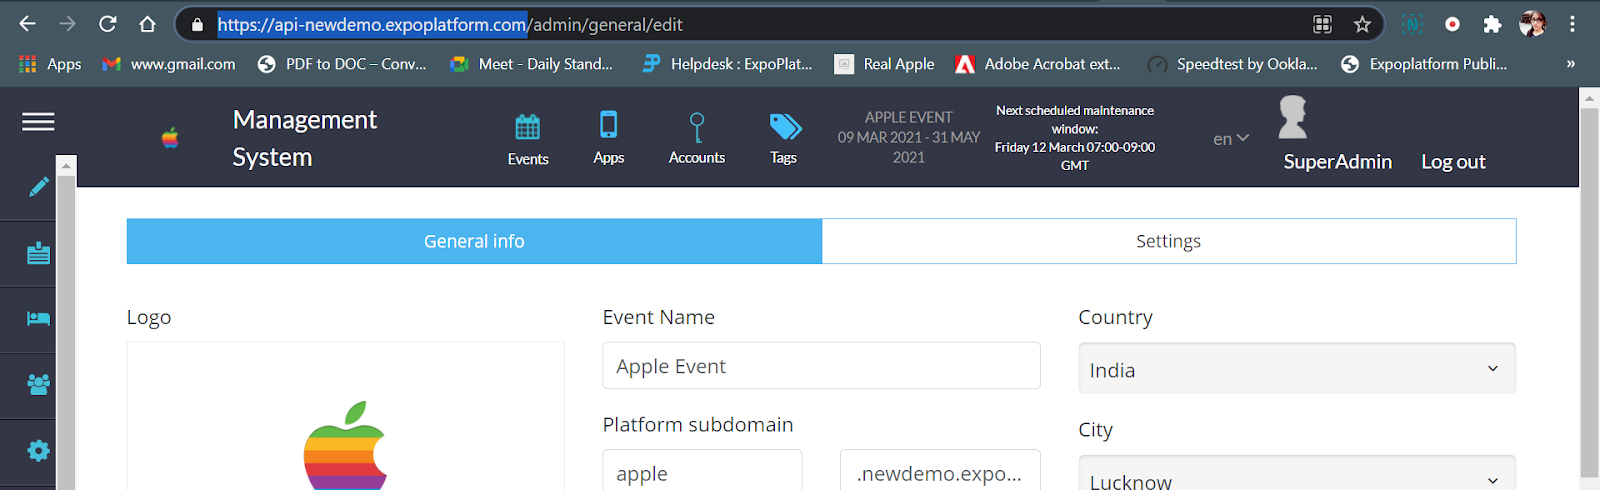Open Speedtest by Ookla bookmark
Viewport: 1600px width, 490px height.
(x=1232, y=64)
